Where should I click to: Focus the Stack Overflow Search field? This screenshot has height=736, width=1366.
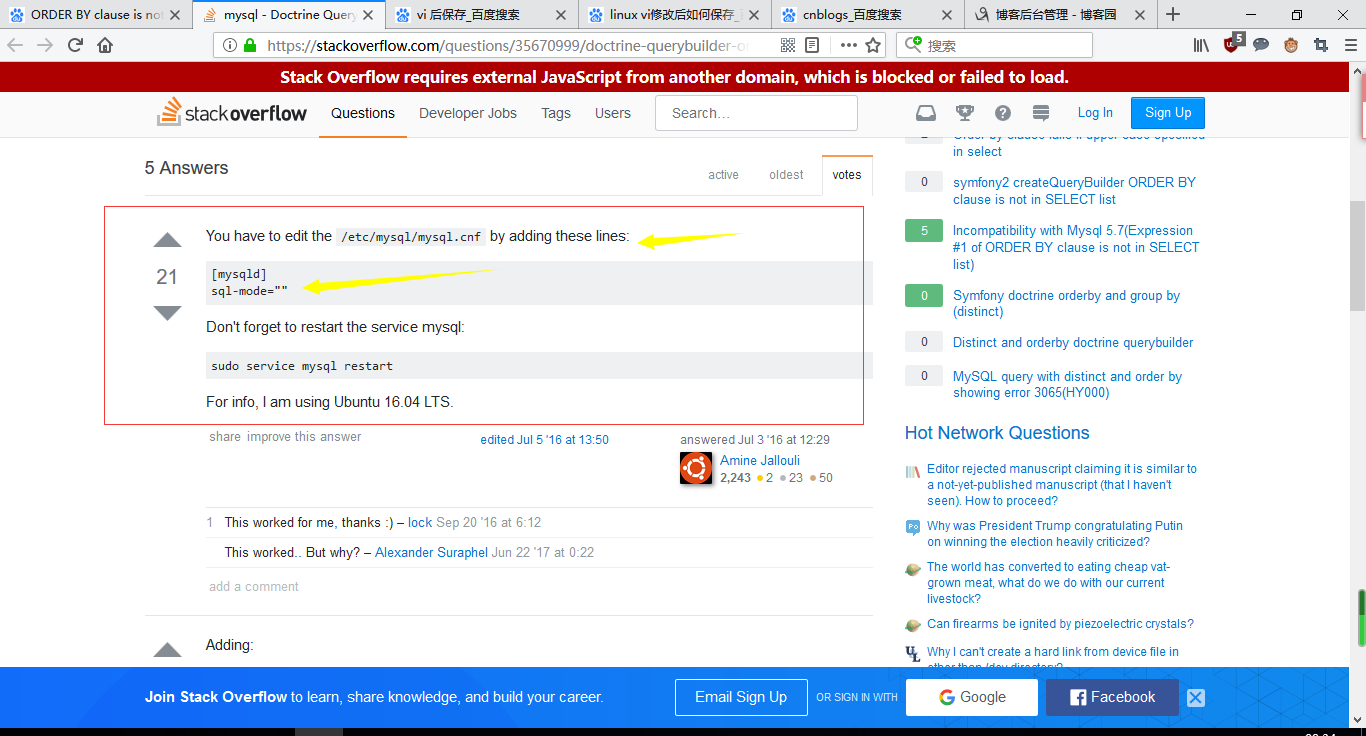pos(756,113)
